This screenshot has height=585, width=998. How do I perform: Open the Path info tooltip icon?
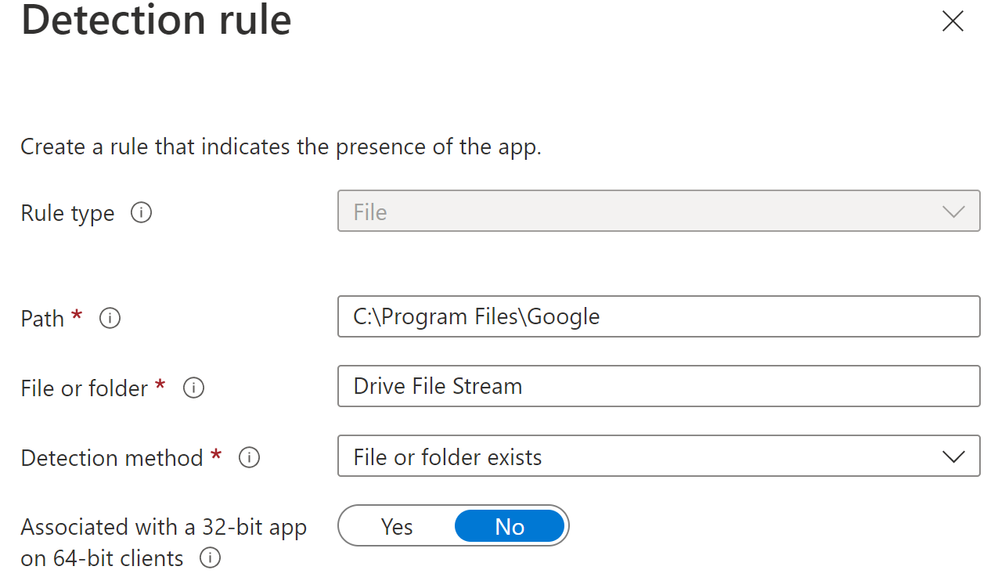pos(110,318)
